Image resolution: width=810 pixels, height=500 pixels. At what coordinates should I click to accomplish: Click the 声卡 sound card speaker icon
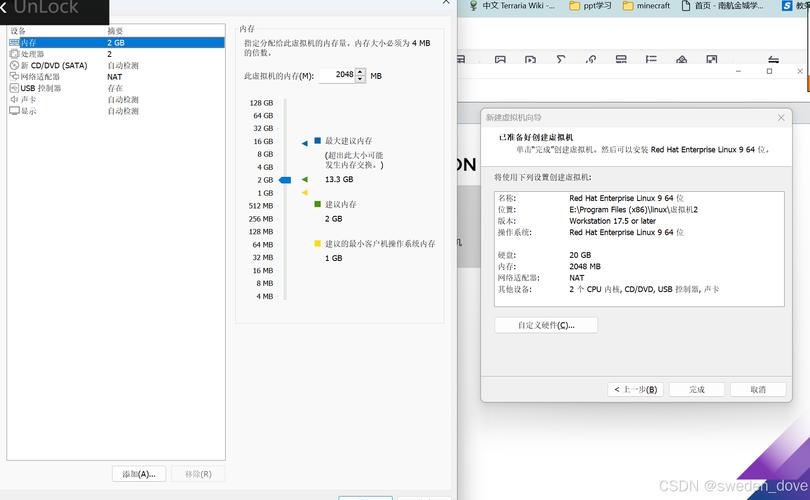(x=14, y=100)
